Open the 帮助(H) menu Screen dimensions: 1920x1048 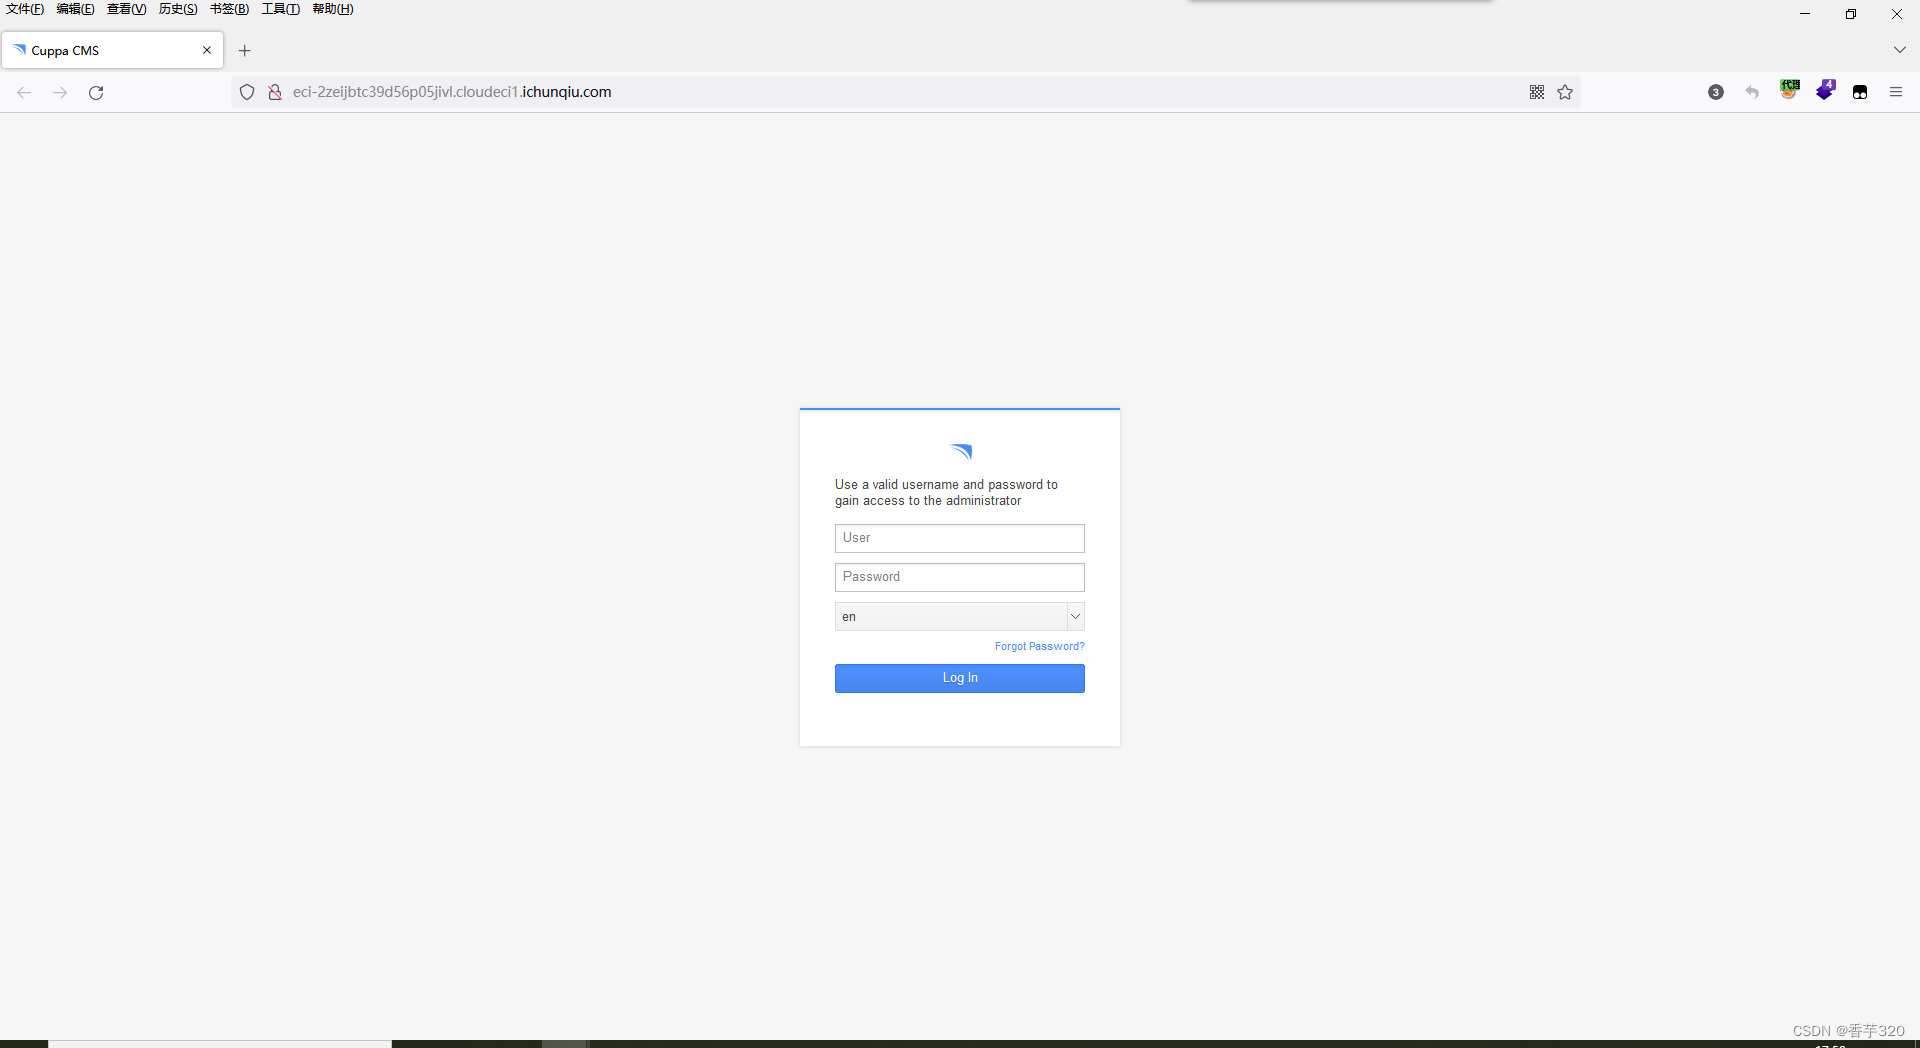[x=333, y=9]
